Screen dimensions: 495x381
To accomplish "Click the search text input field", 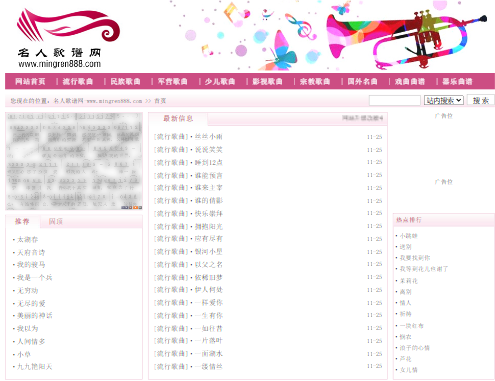I will 395,100.
